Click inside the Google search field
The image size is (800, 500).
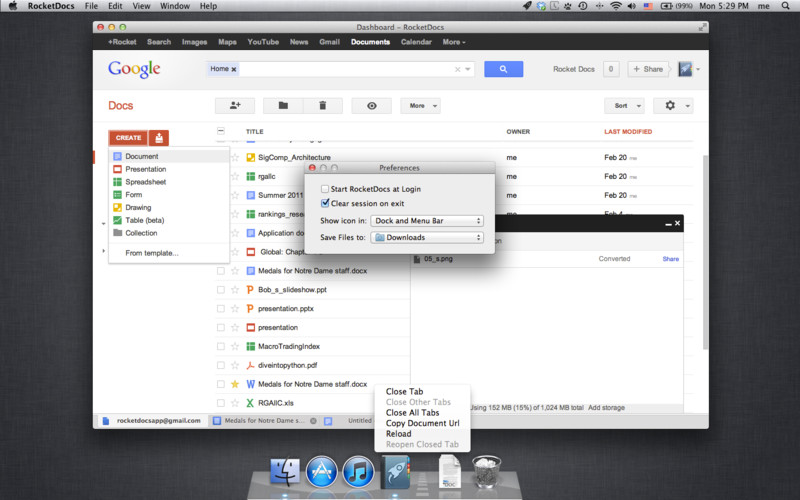click(x=345, y=69)
